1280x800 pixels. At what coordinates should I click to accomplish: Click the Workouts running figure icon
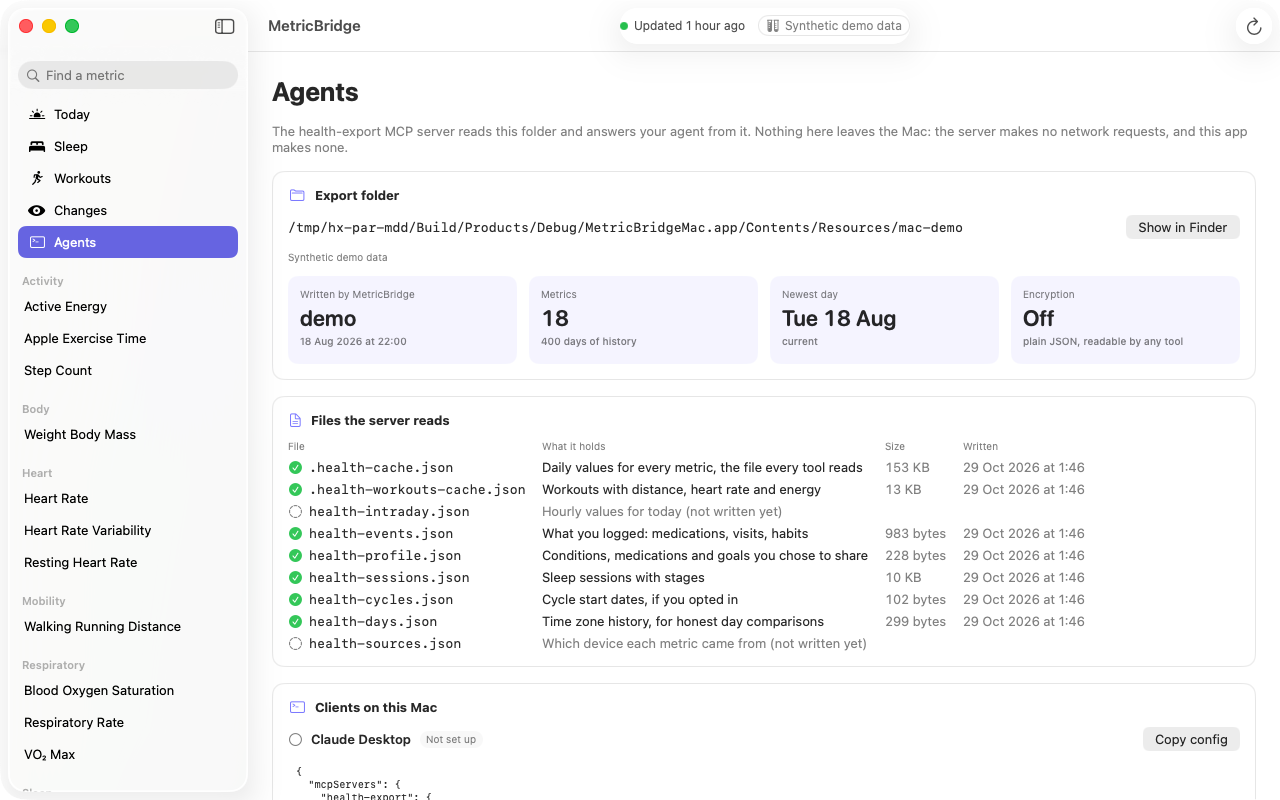(x=37, y=178)
